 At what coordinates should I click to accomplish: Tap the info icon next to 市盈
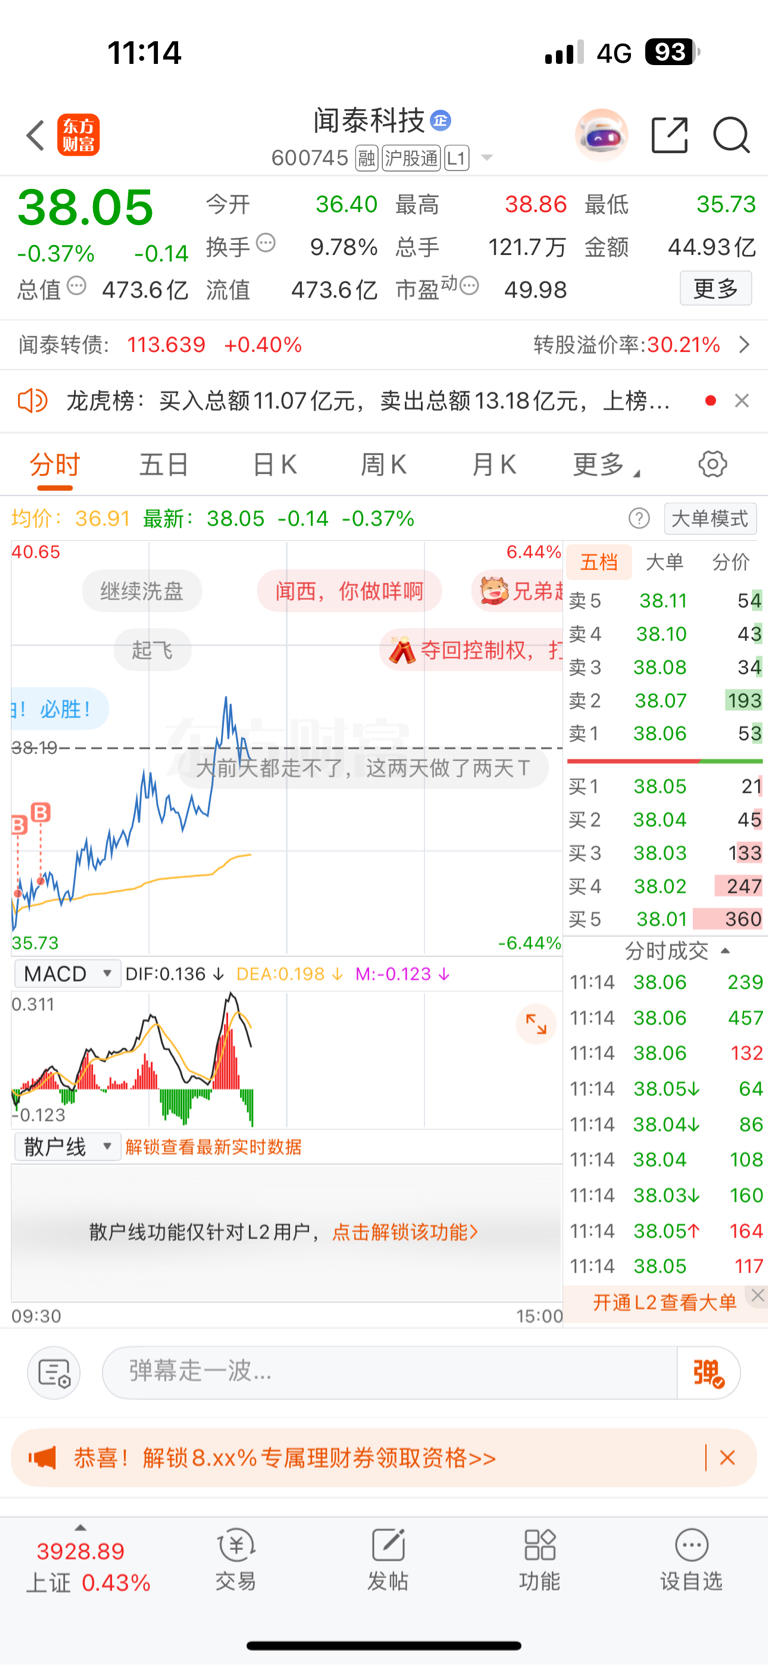coord(469,286)
